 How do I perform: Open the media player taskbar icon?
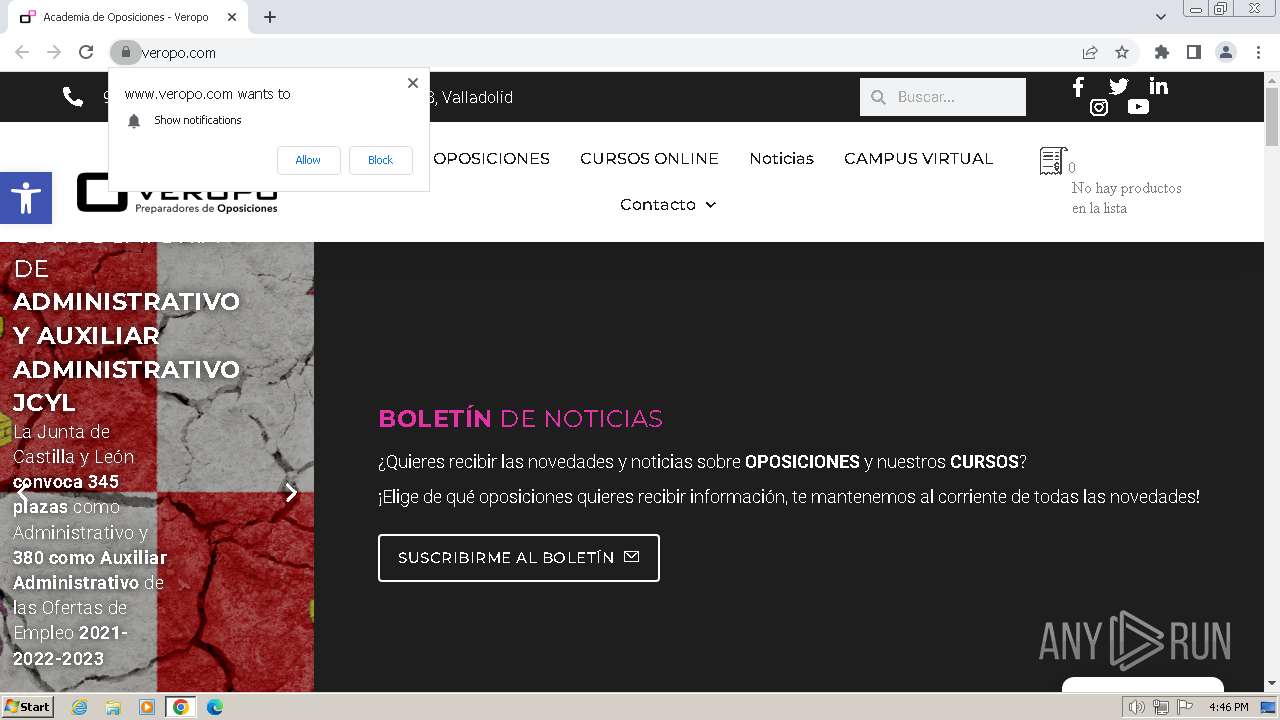[x=147, y=707]
